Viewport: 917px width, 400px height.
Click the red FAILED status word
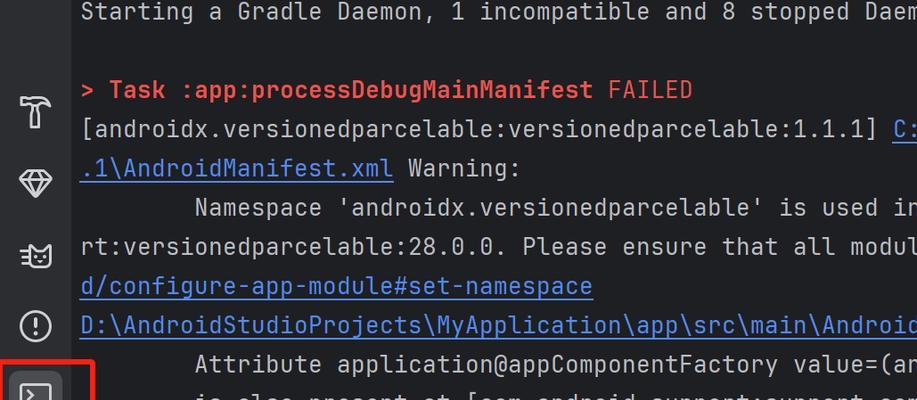pyautogui.click(x=650, y=91)
